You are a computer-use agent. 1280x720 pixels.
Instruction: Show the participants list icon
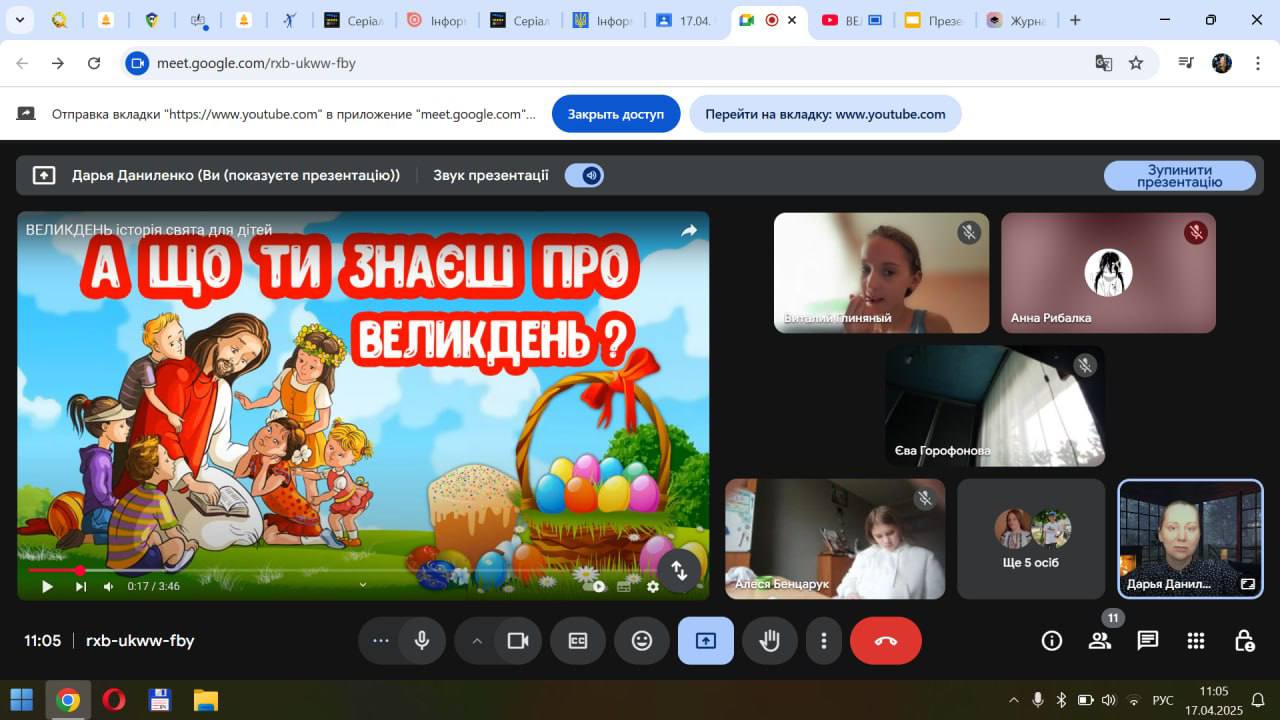click(1099, 641)
